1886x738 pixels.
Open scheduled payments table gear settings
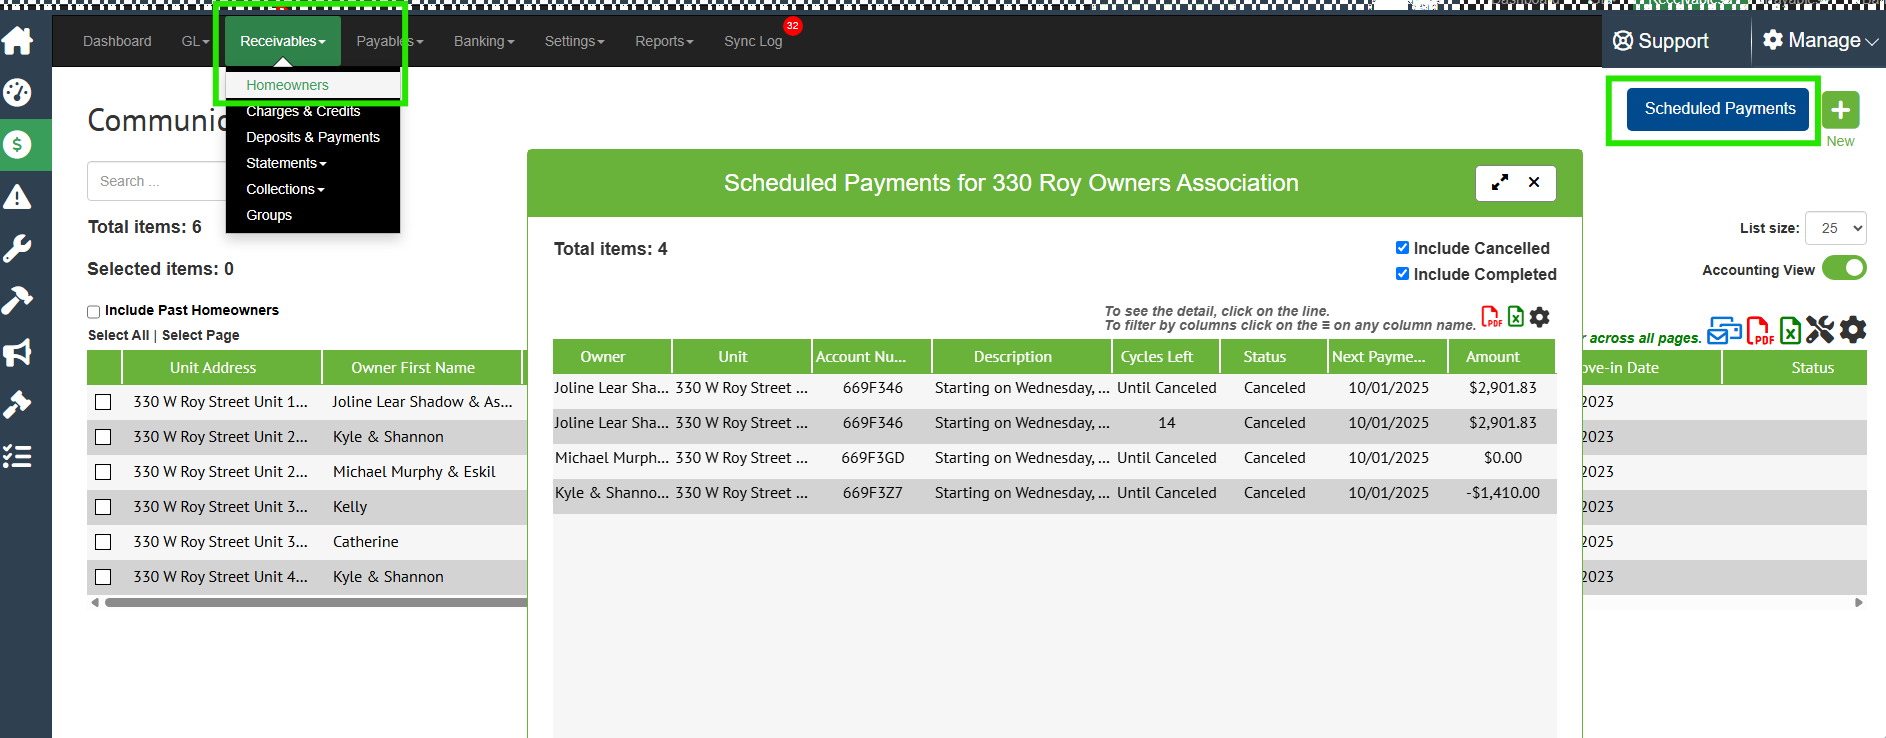pyautogui.click(x=1540, y=317)
